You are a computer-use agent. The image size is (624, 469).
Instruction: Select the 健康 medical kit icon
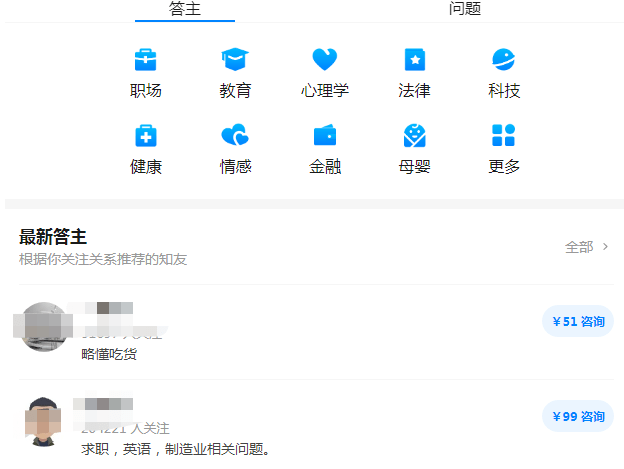click(145, 135)
